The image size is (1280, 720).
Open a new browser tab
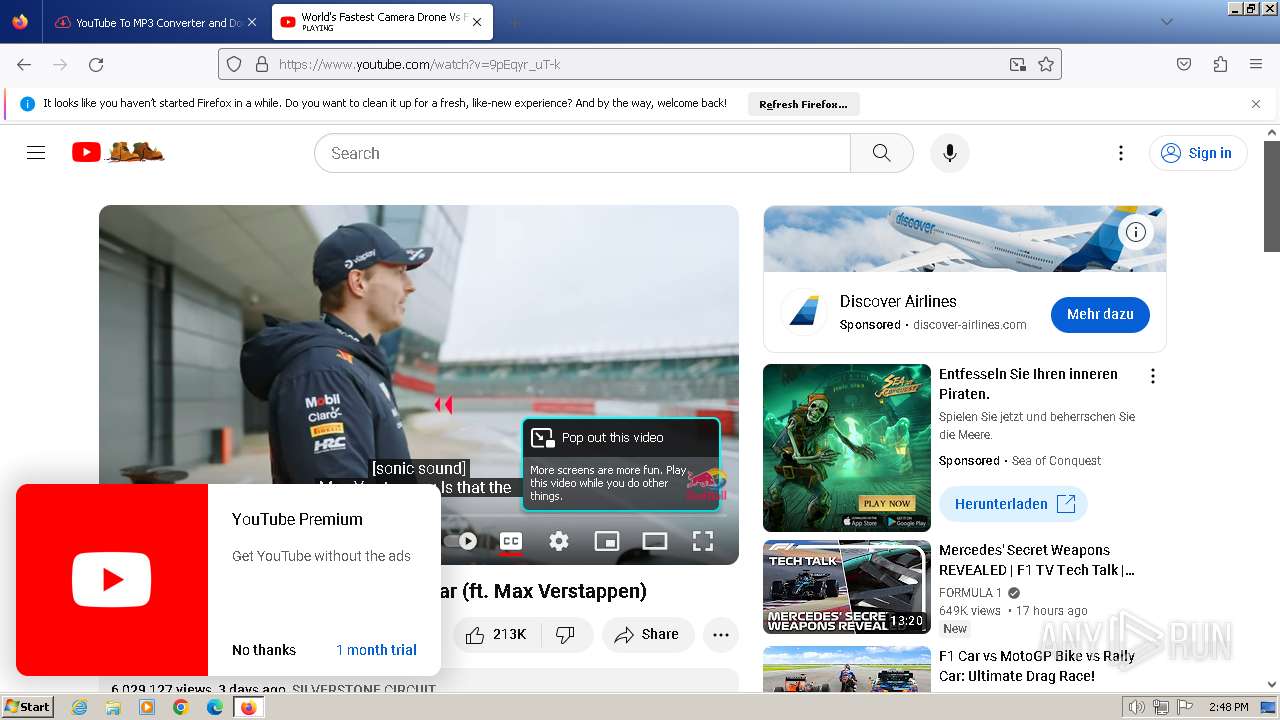pos(514,22)
